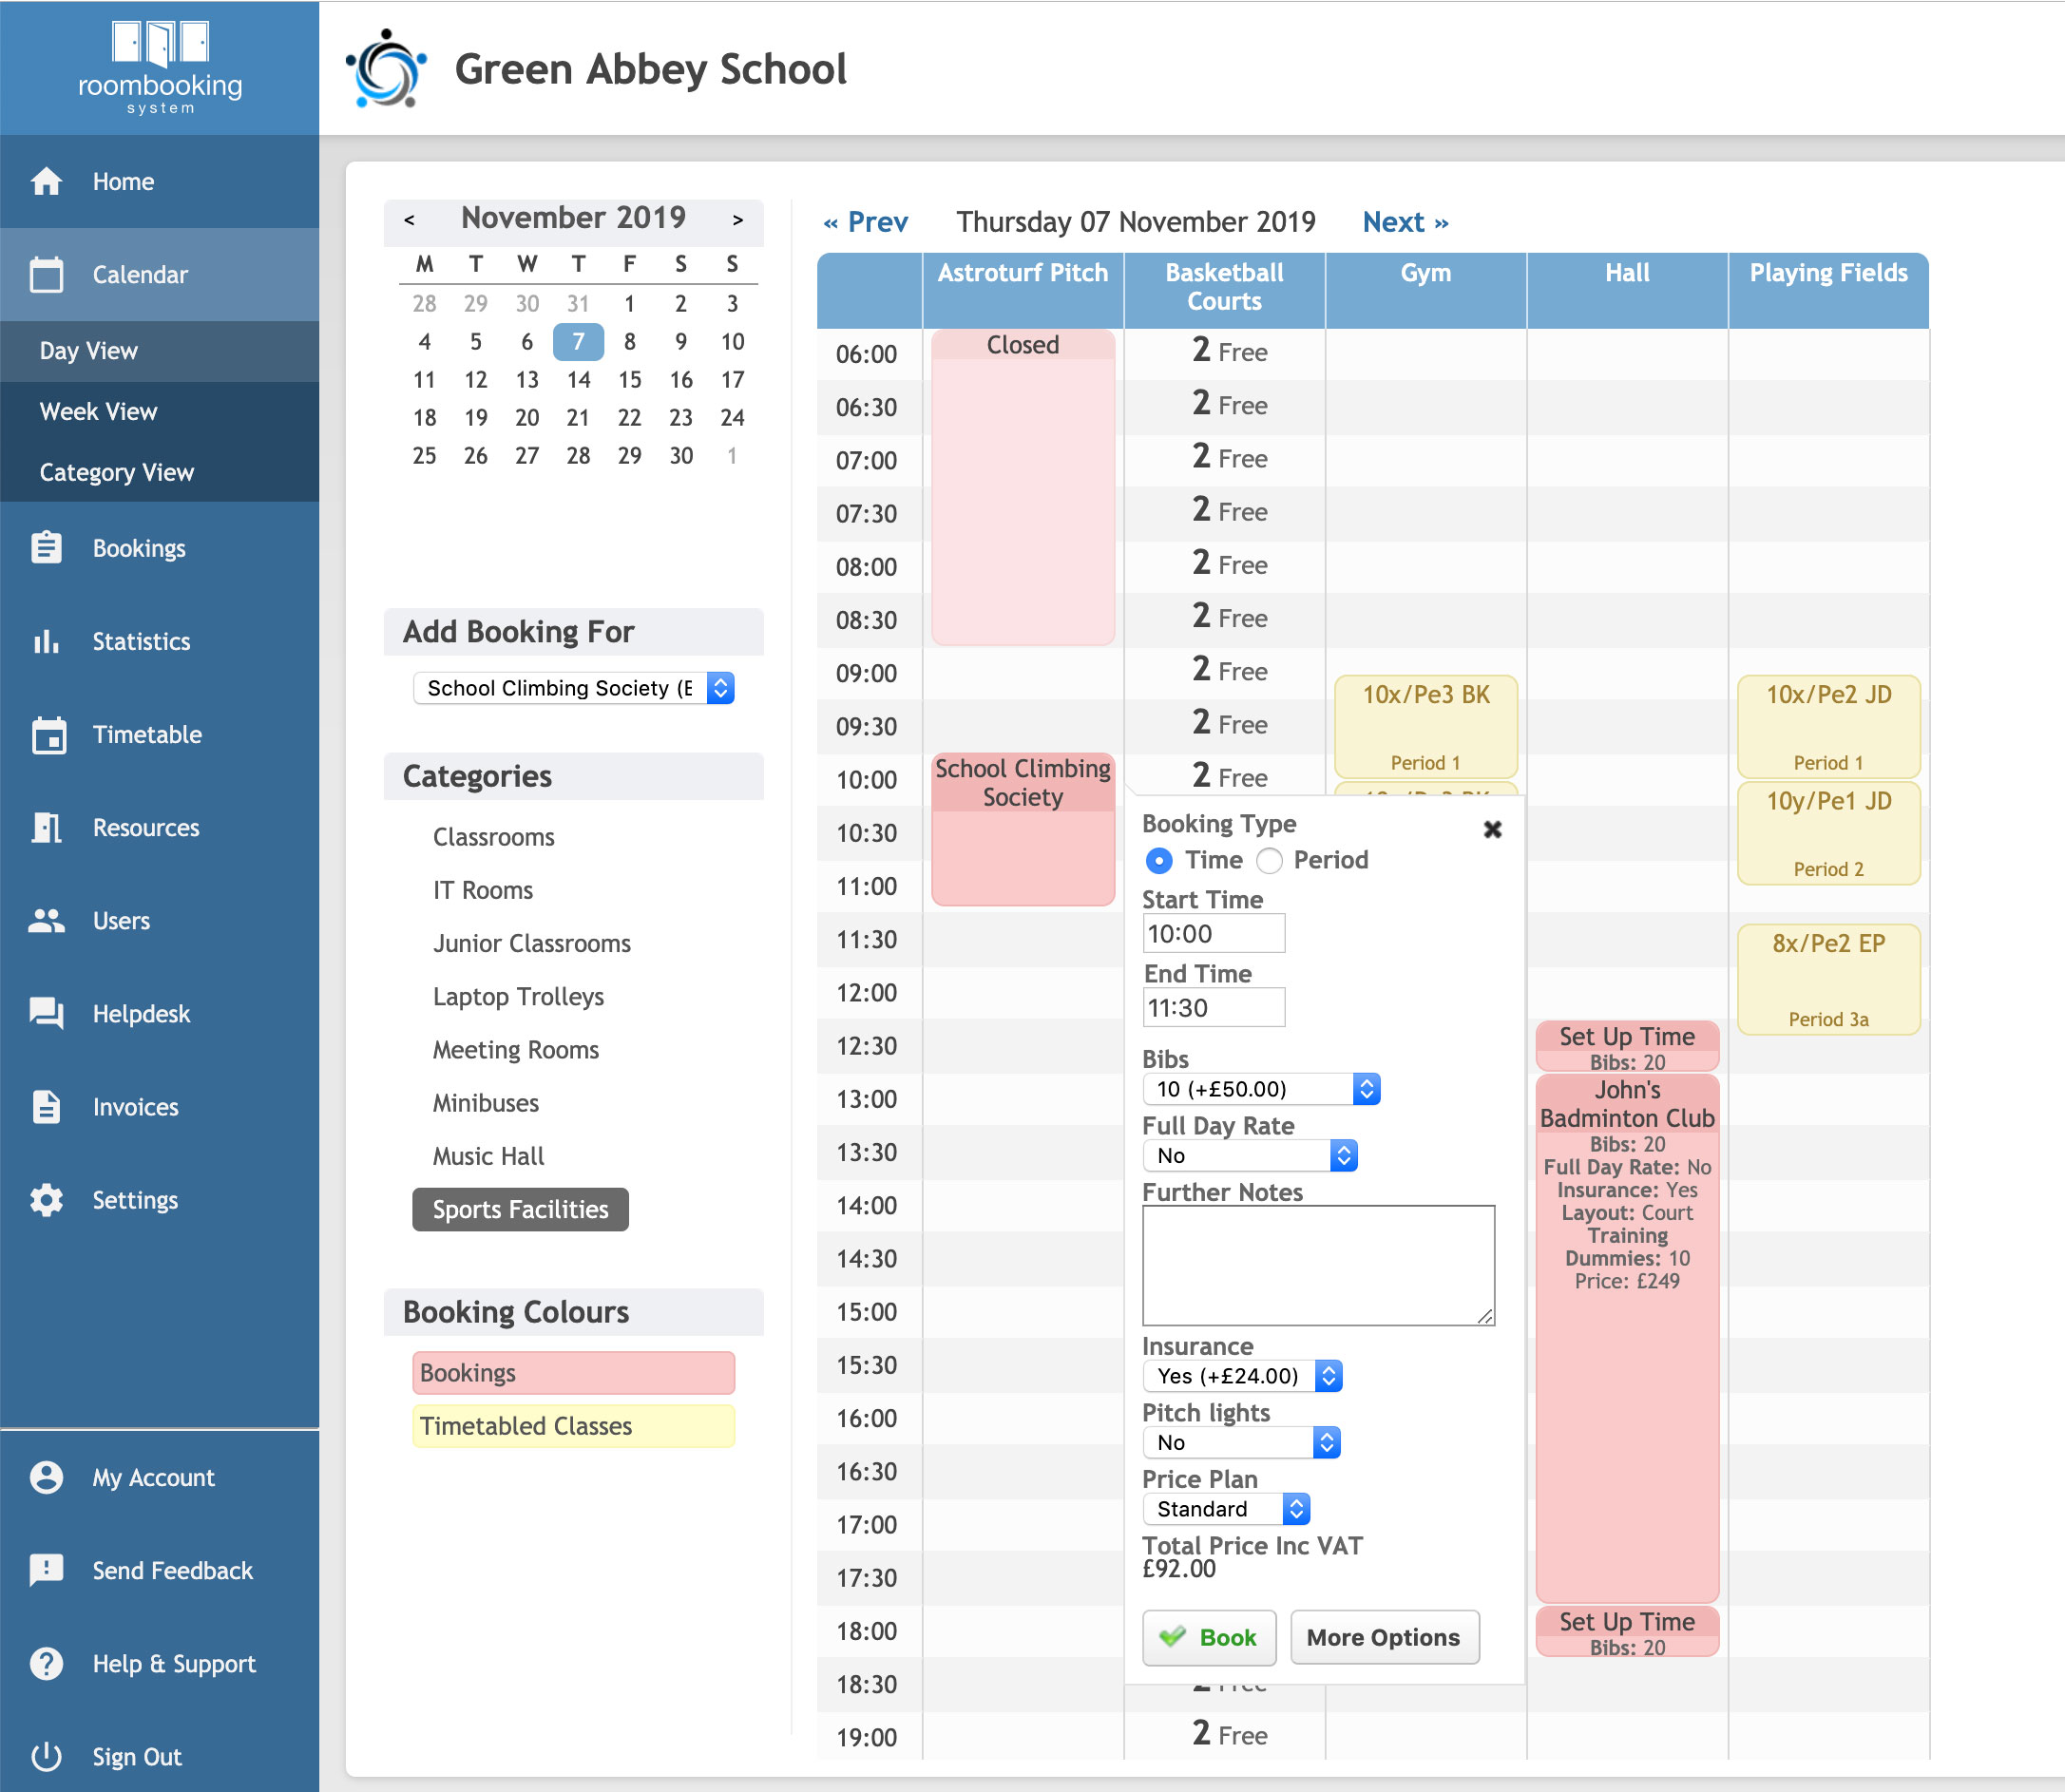
Task: Switch to Week View
Action: tap(98, 412)
